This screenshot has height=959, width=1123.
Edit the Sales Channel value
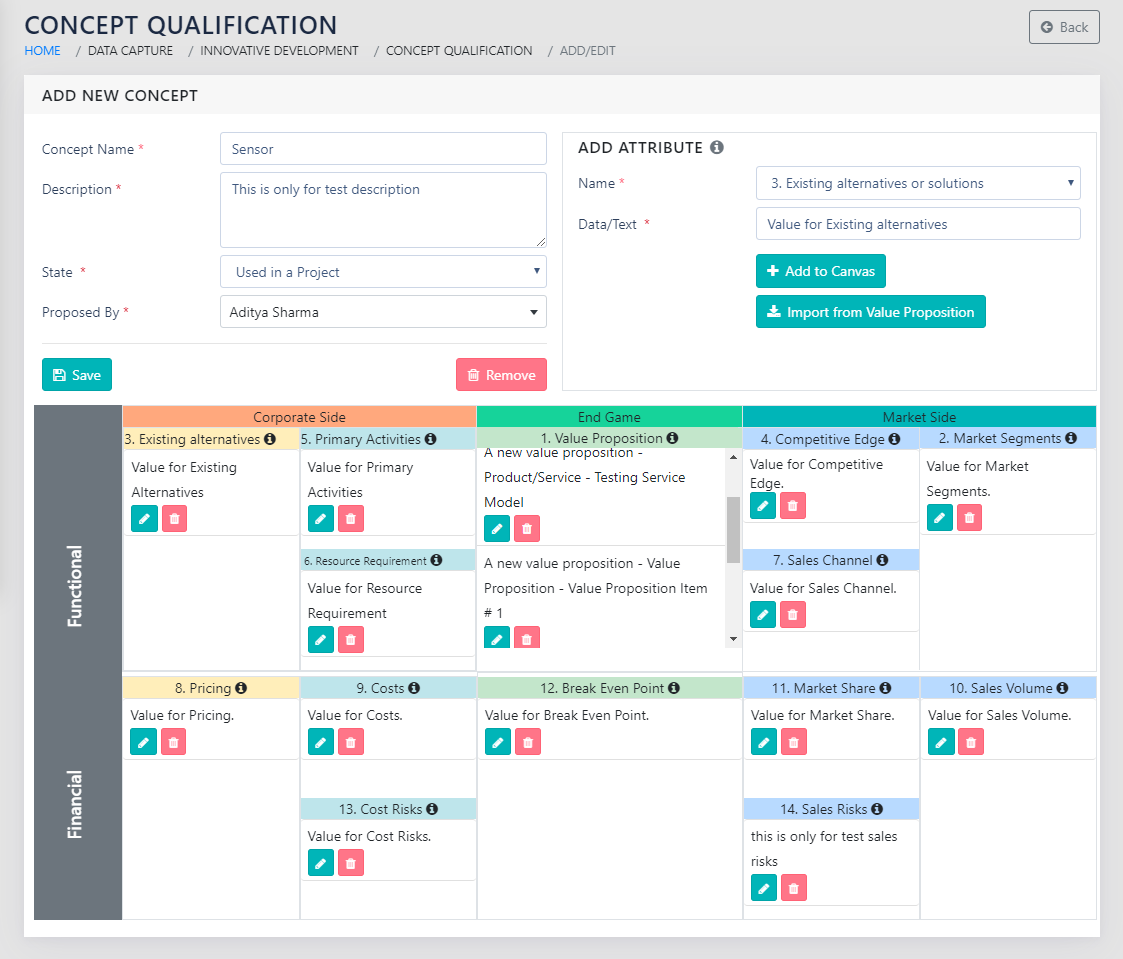(x=763, y=614)
